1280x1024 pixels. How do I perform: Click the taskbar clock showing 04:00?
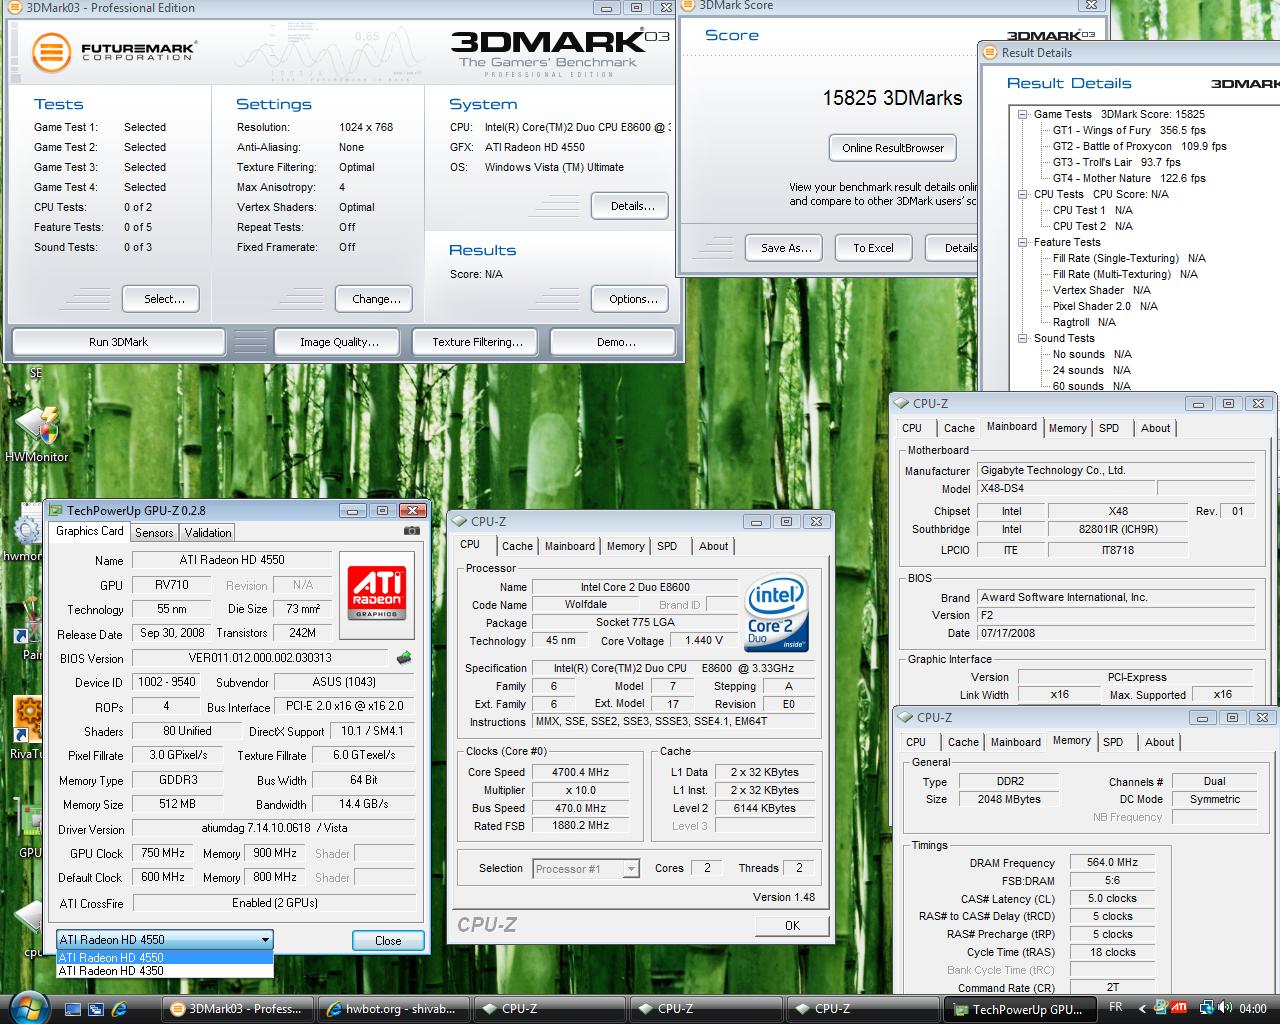pyautogui.click(x=1252, y=1008)
